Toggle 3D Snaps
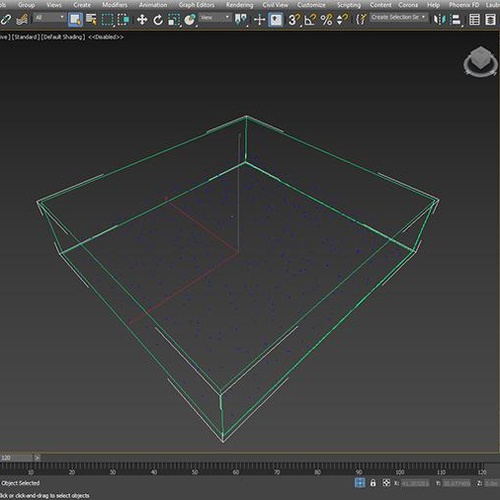Viewport: 500px width, 500px height. point(294,20)
